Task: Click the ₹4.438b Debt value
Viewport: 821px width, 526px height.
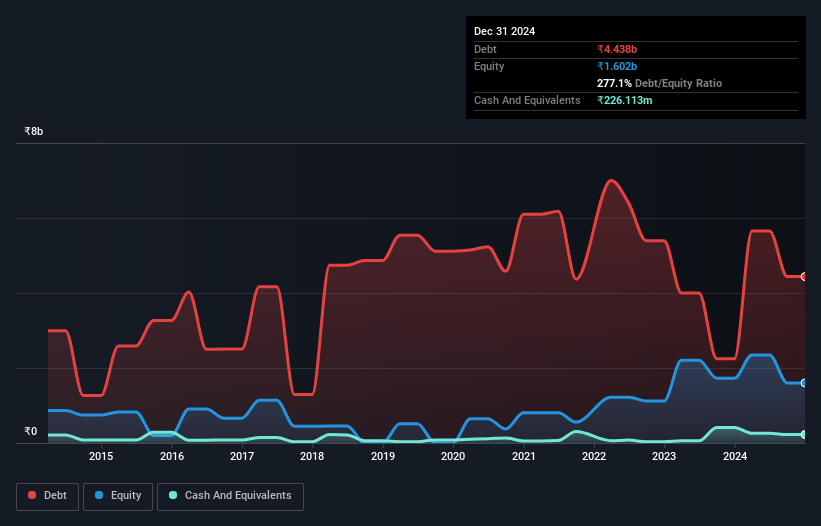Action: pyautogui.click(x=617, y=49)
